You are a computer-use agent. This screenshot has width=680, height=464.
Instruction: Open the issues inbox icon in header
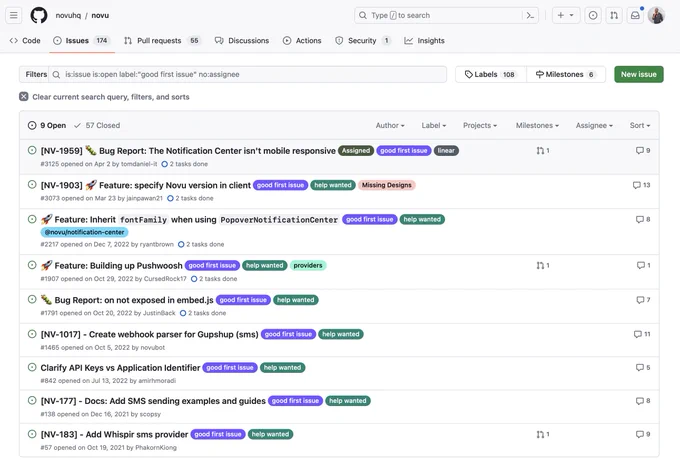pos(592,15)
